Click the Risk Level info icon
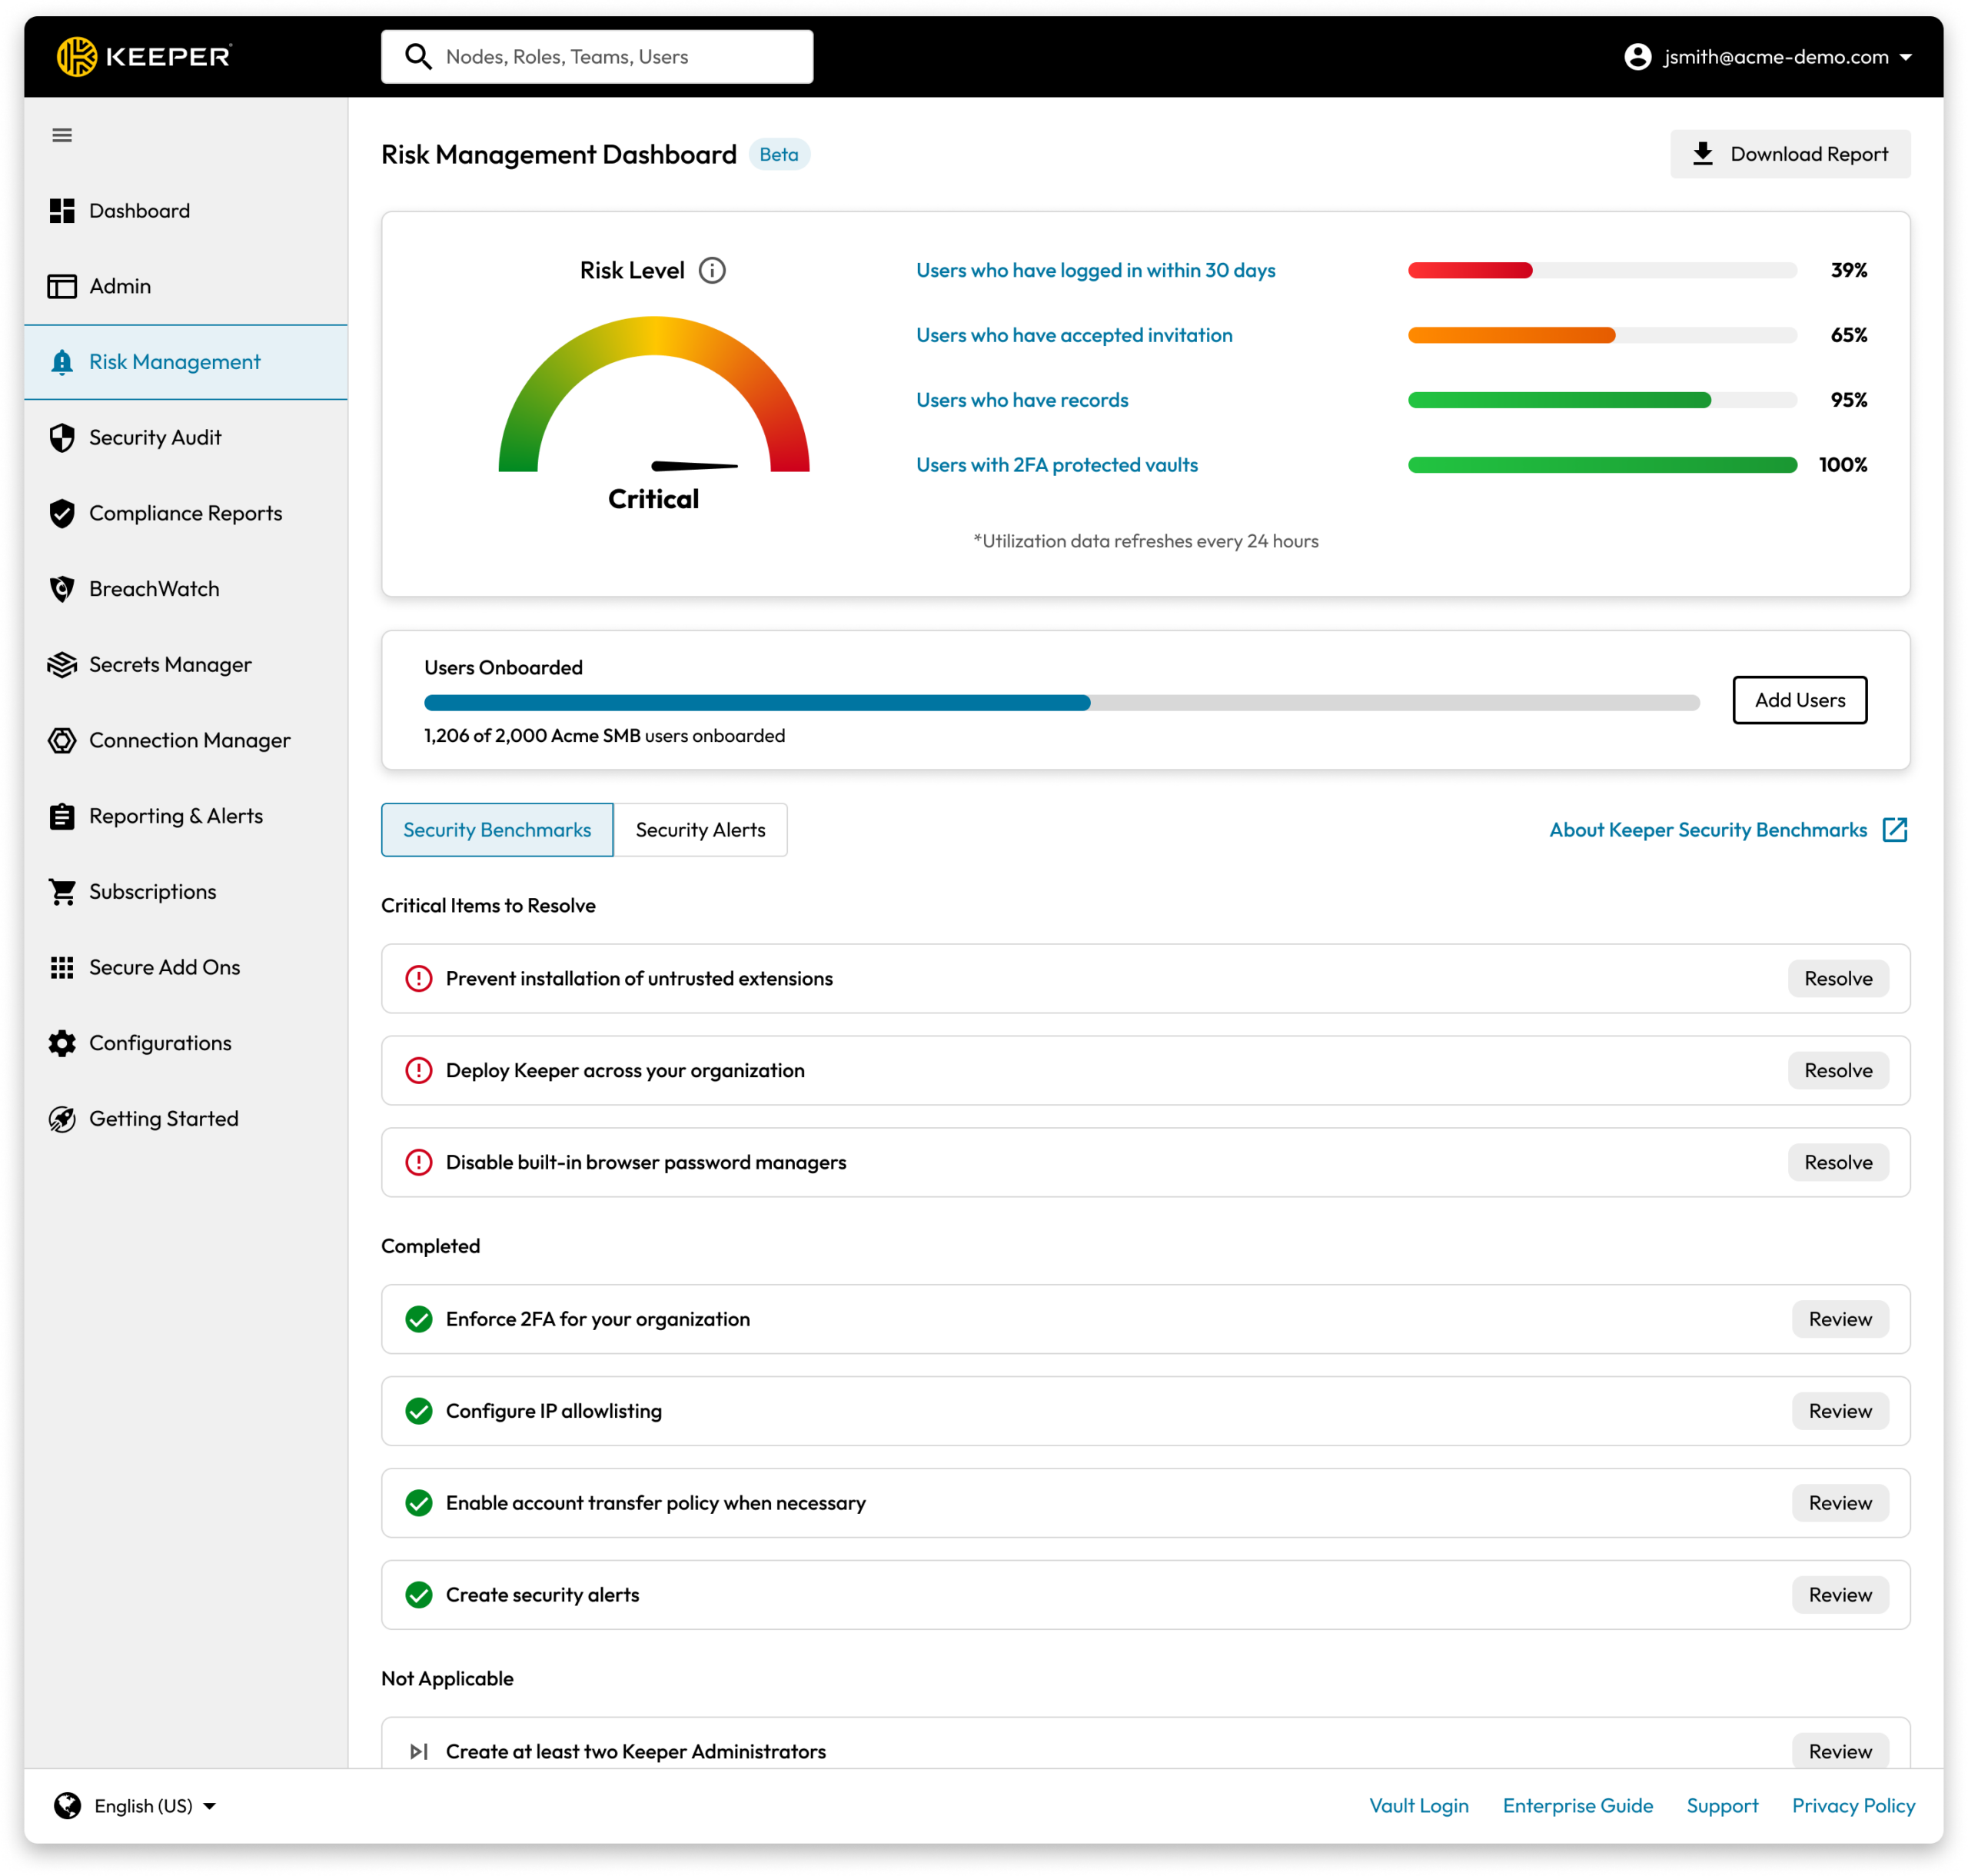 713,269
